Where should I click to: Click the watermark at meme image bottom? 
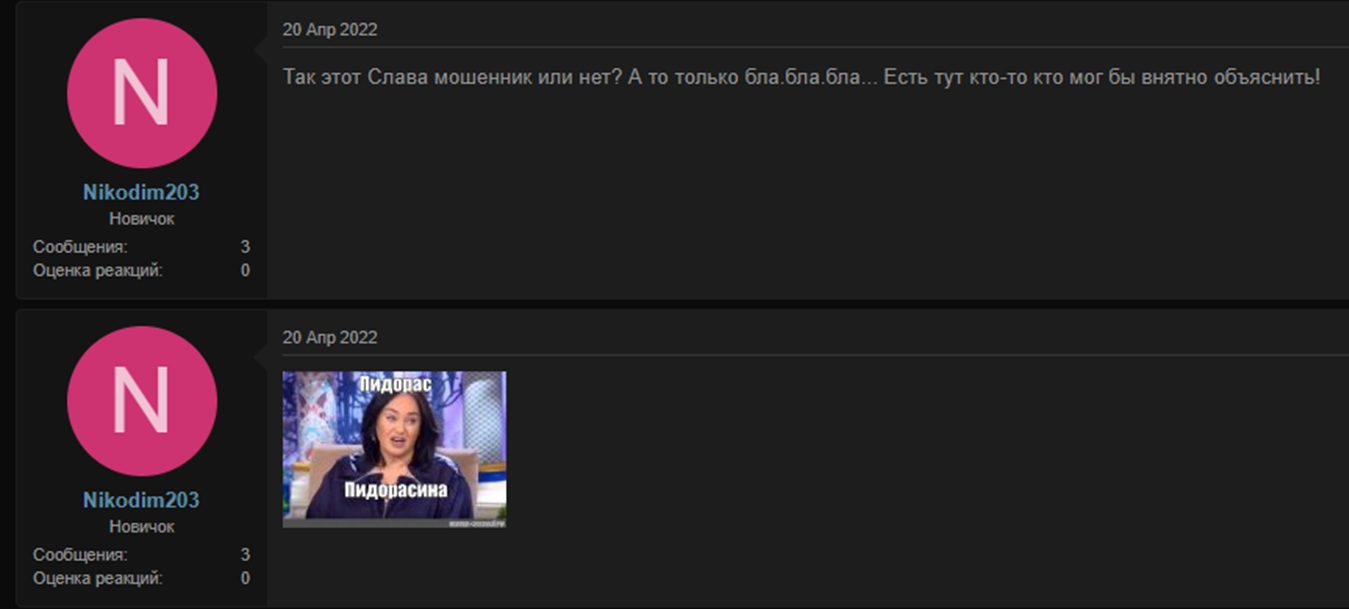(x=473, y=523)
